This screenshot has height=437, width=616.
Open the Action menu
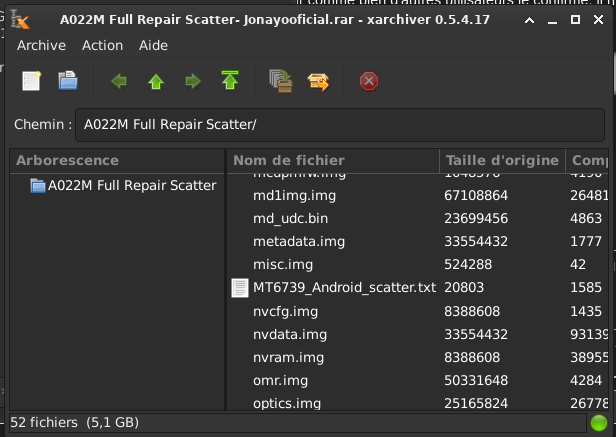click(x=102, y=46)
